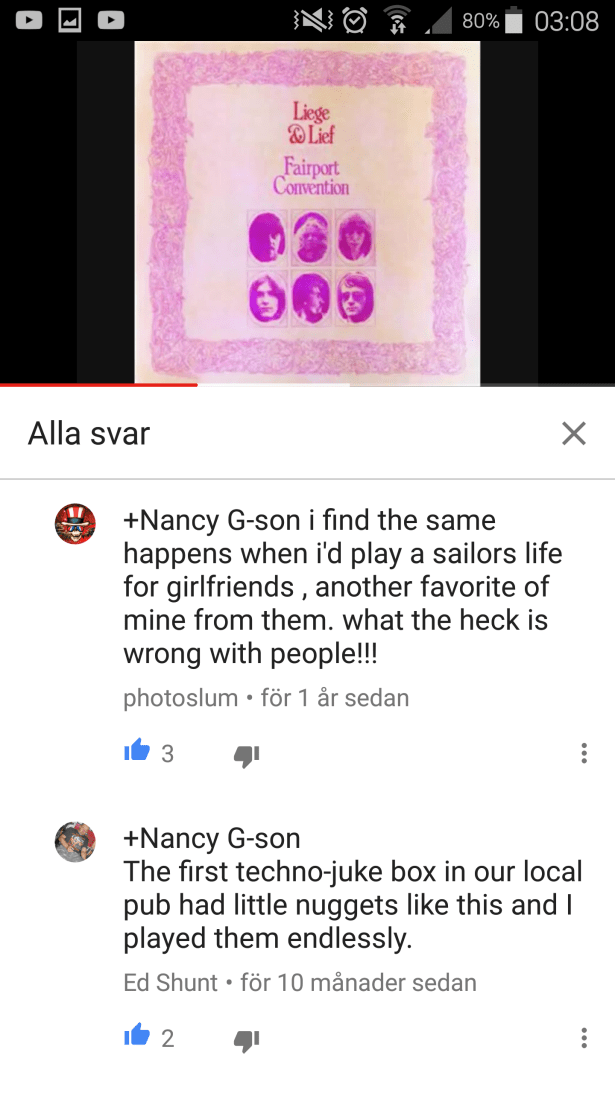
Task: Open options menu for Ed Shunt's comment
Action: click(584, 1038)
